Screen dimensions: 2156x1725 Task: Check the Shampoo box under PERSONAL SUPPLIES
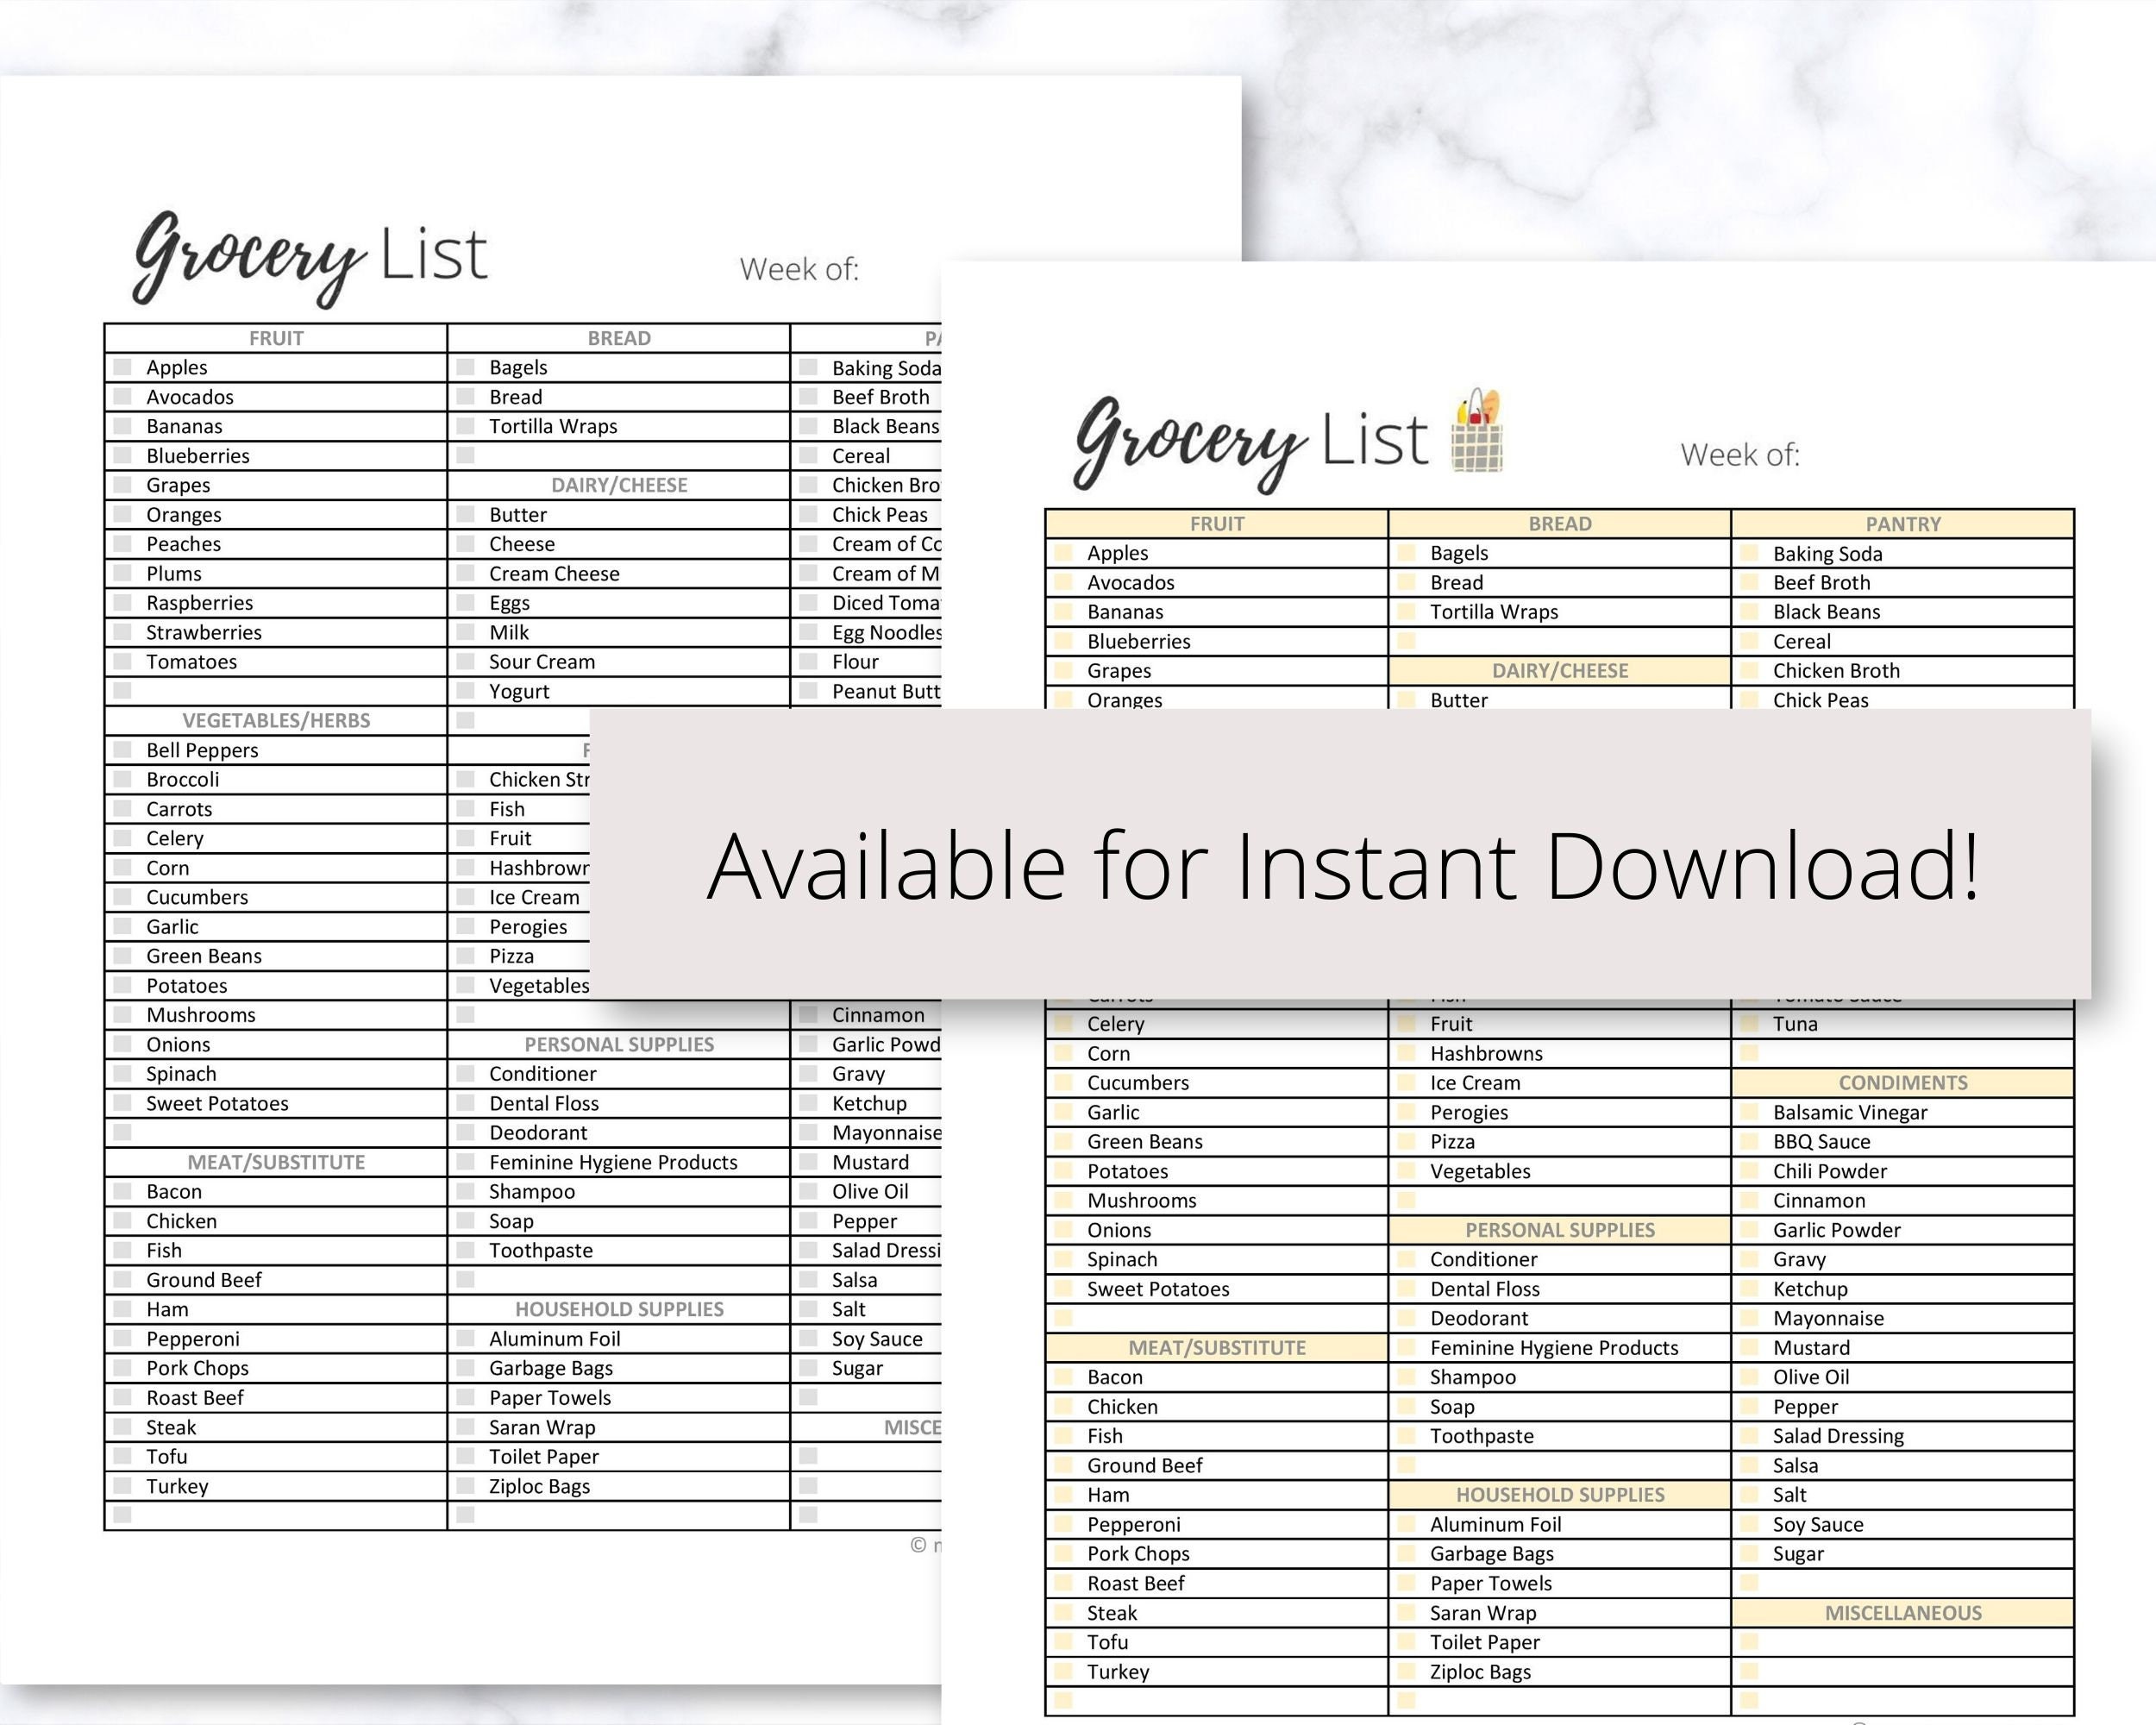(1406, 1377)
